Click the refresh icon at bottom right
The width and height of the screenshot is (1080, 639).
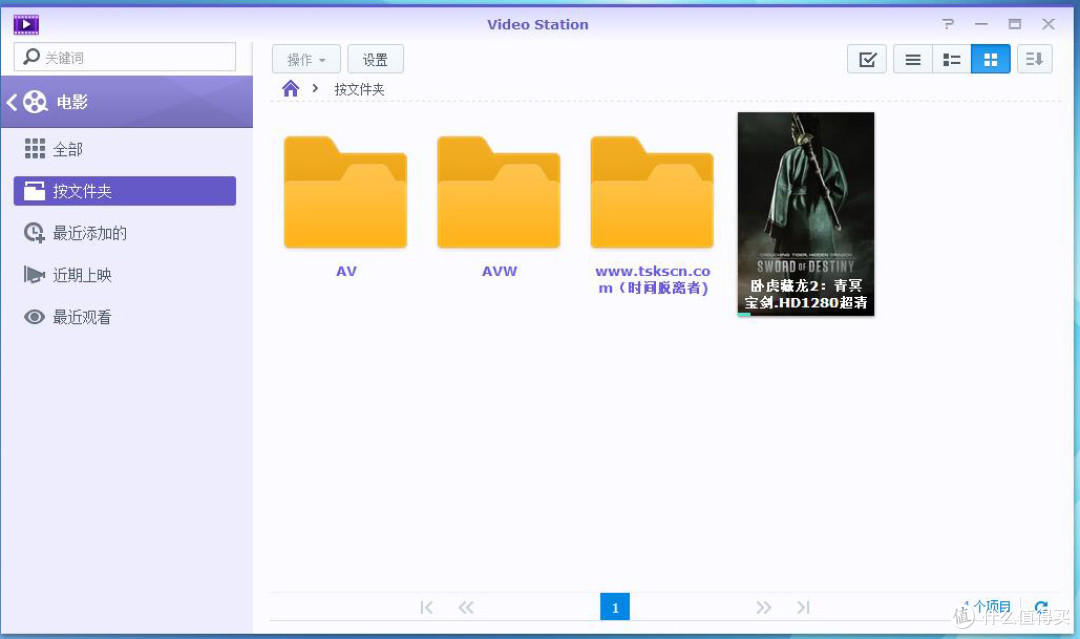1041,607
